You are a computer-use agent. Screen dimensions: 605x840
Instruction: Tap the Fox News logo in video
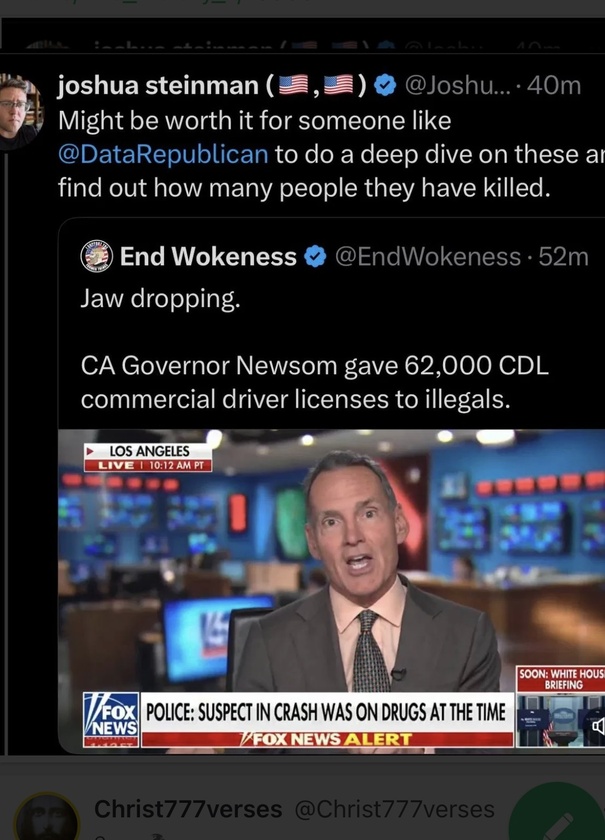pos(111,719)
